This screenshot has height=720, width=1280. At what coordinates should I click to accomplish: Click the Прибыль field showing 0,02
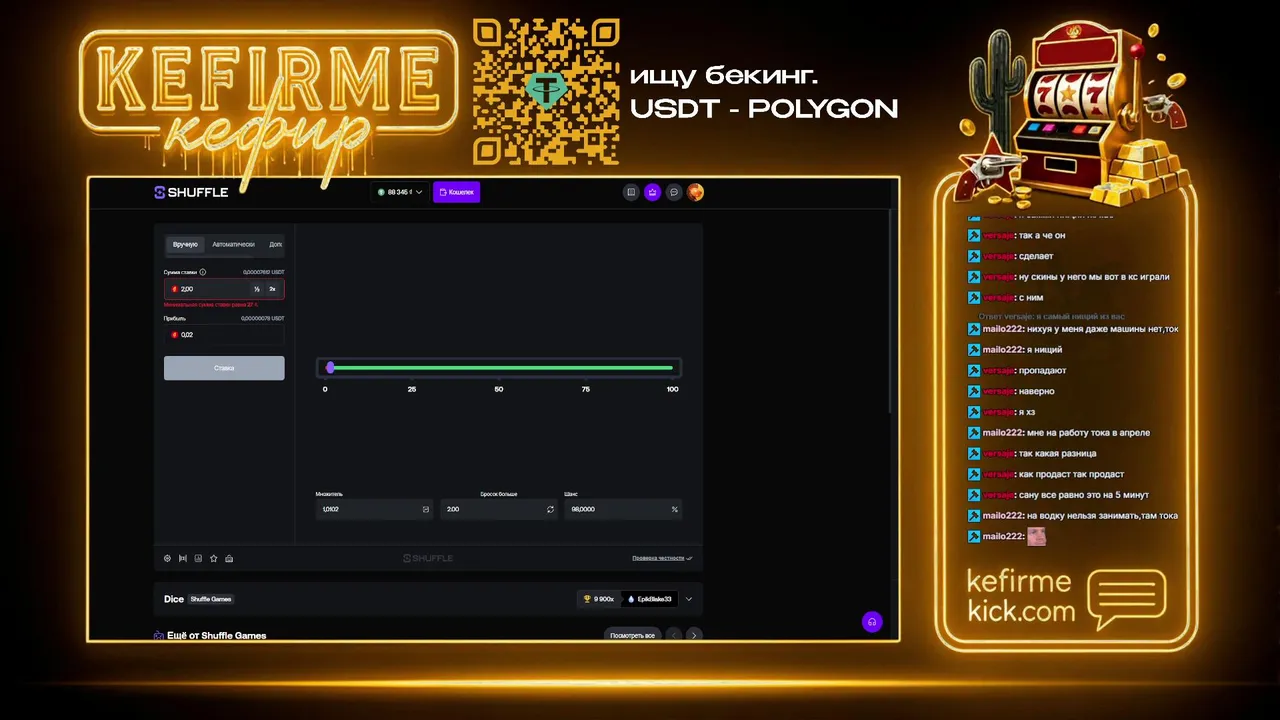click(x=224, y=335)
